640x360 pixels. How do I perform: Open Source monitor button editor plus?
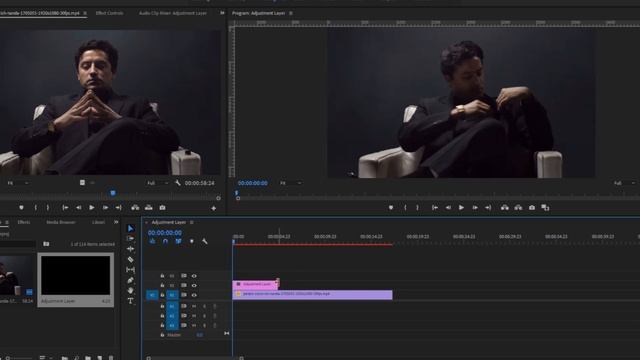pyautogui.click(x=213, y=208)
